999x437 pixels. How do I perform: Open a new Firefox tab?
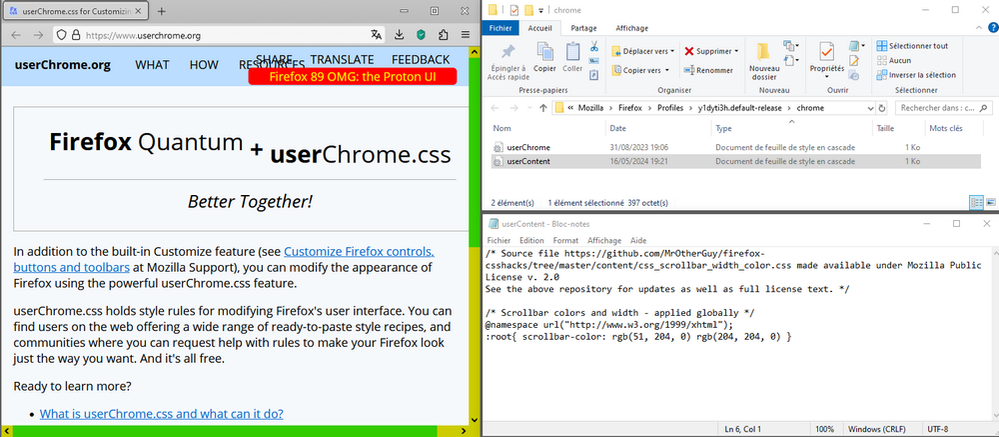click(x=162, y=10)
